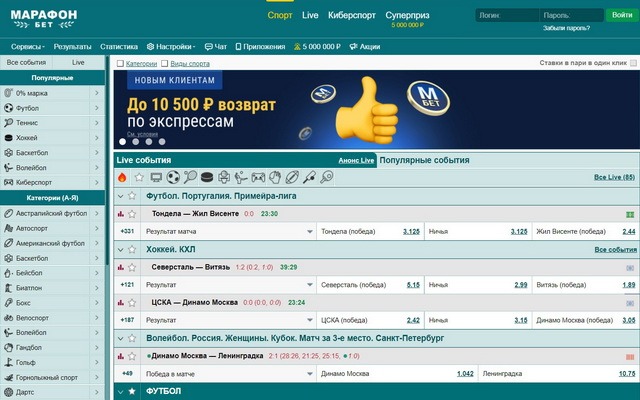Open Победа в матче market dropdown
Viewport: 640px width, 400px height.
pos(229,374)
